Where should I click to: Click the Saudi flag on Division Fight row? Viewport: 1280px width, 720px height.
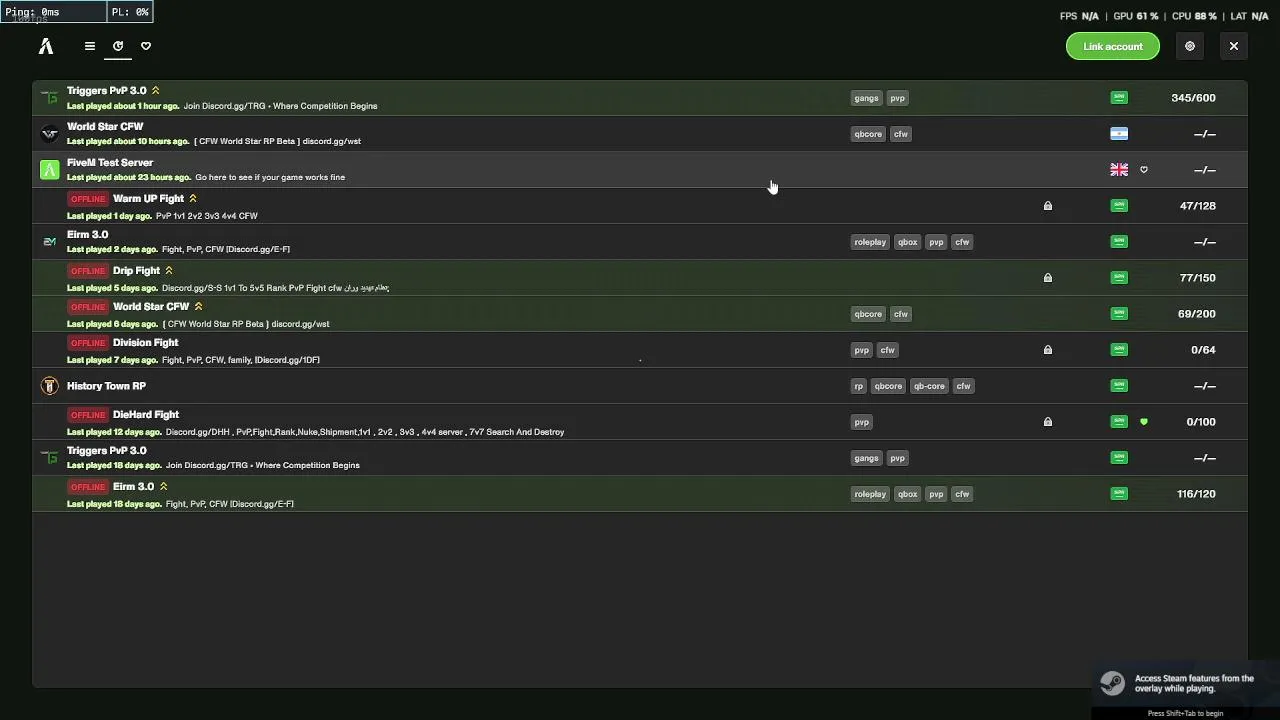coord(1119,350)
